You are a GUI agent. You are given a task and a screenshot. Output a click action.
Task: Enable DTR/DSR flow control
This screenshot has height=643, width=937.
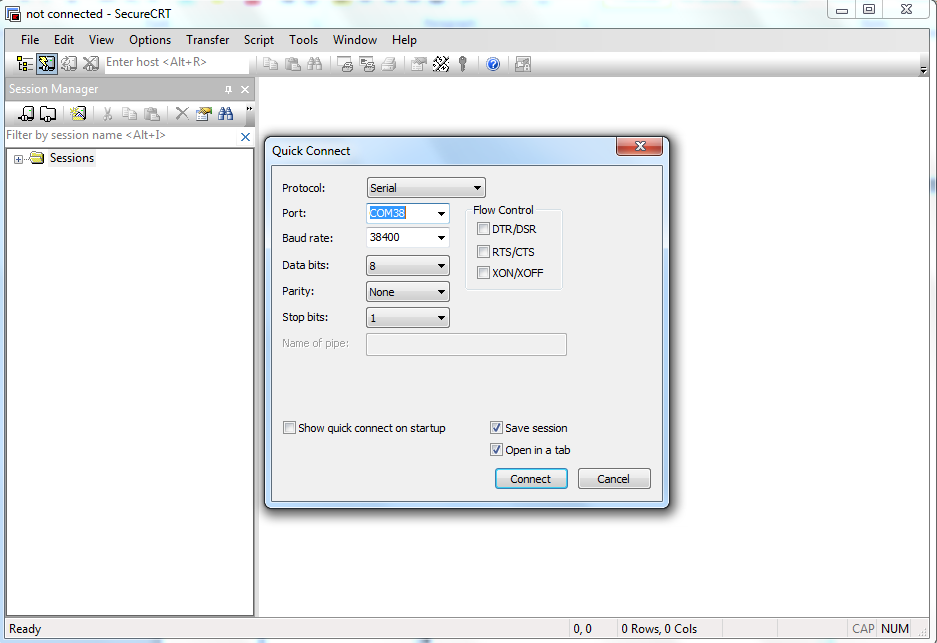483,229
